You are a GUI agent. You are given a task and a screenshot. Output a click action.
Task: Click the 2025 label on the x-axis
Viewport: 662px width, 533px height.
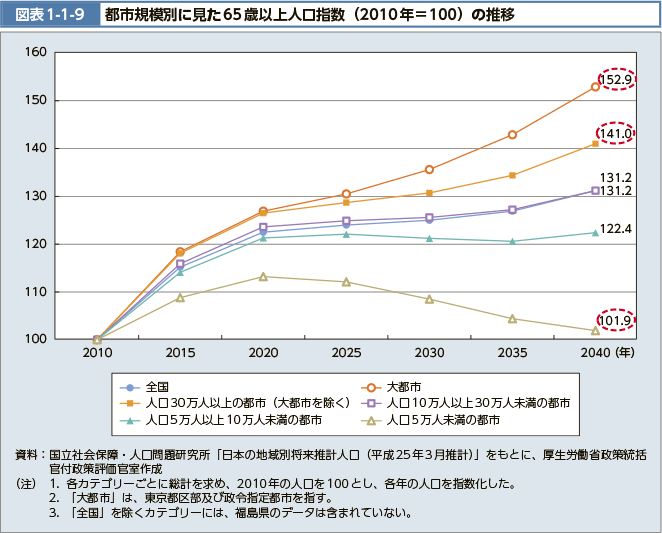[x=346, y=353]
